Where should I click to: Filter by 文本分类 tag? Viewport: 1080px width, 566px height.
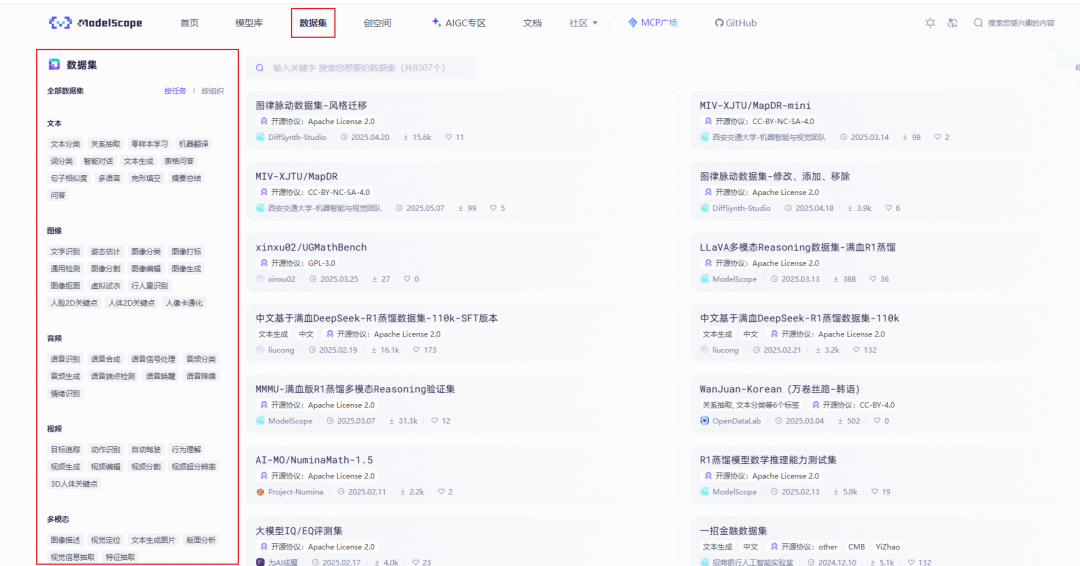click(65, 144)
